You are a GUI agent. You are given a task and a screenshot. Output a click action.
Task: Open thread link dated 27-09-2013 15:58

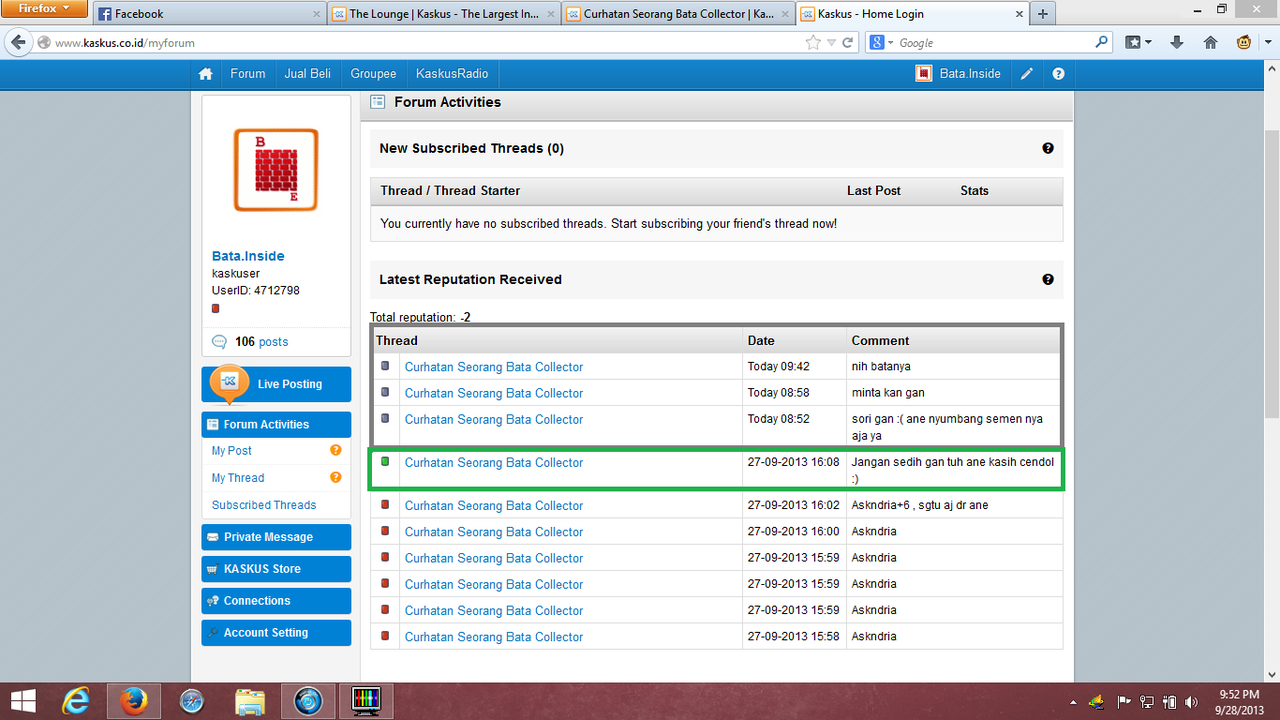tap(494, 637)
